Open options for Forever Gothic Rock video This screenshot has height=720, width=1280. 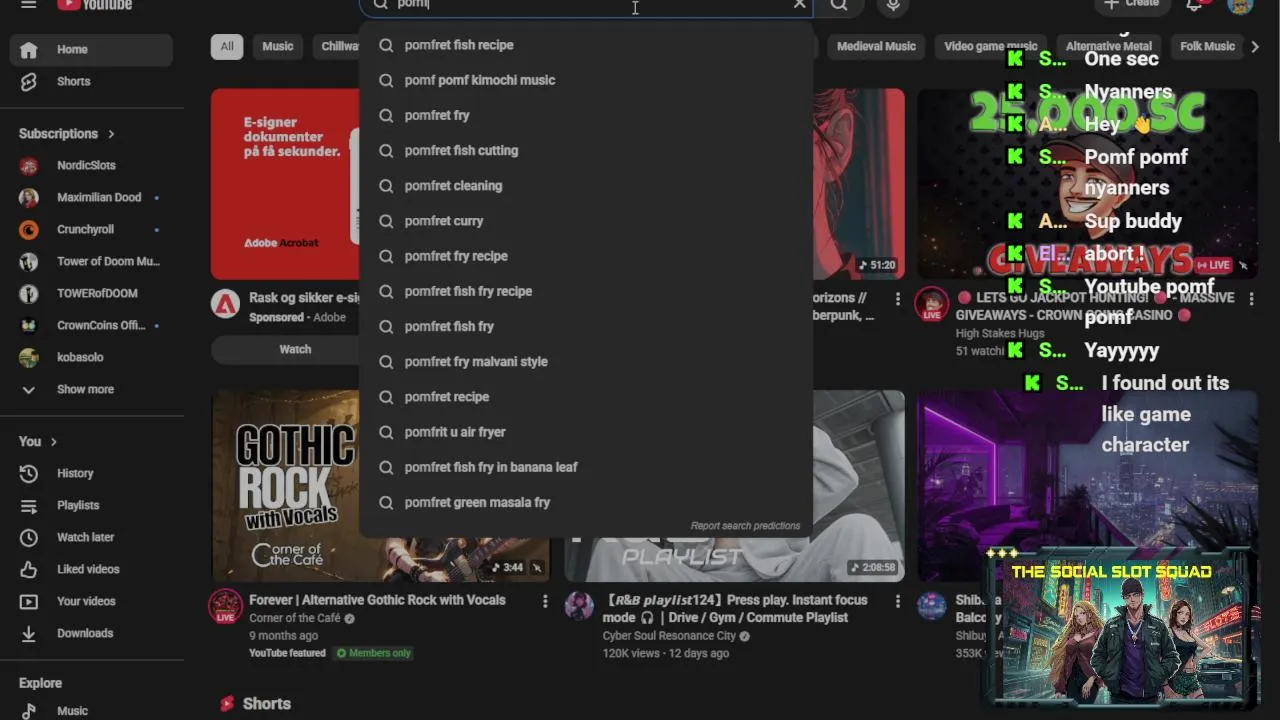545,601
